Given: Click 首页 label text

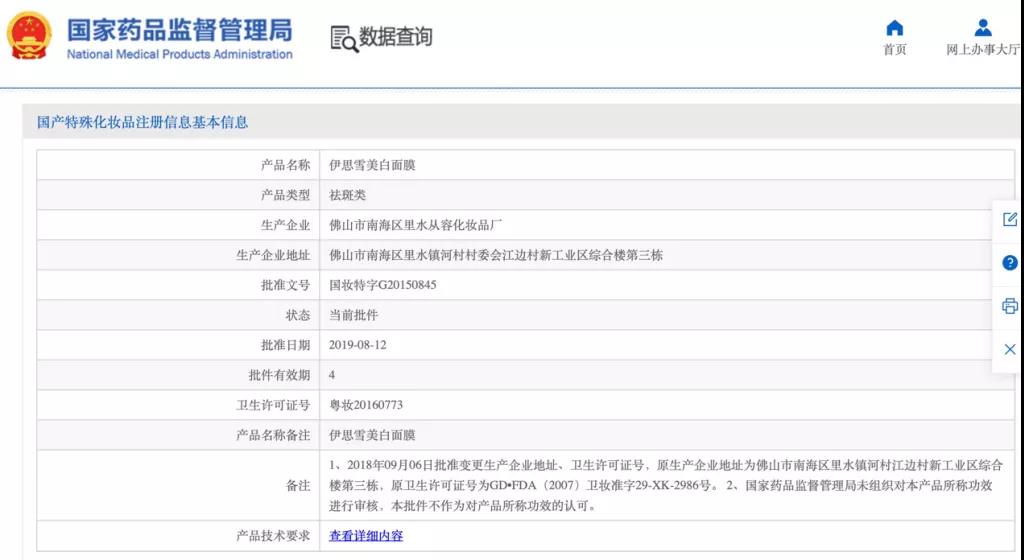Looking at the screenshot, I should tap(895, 50).
